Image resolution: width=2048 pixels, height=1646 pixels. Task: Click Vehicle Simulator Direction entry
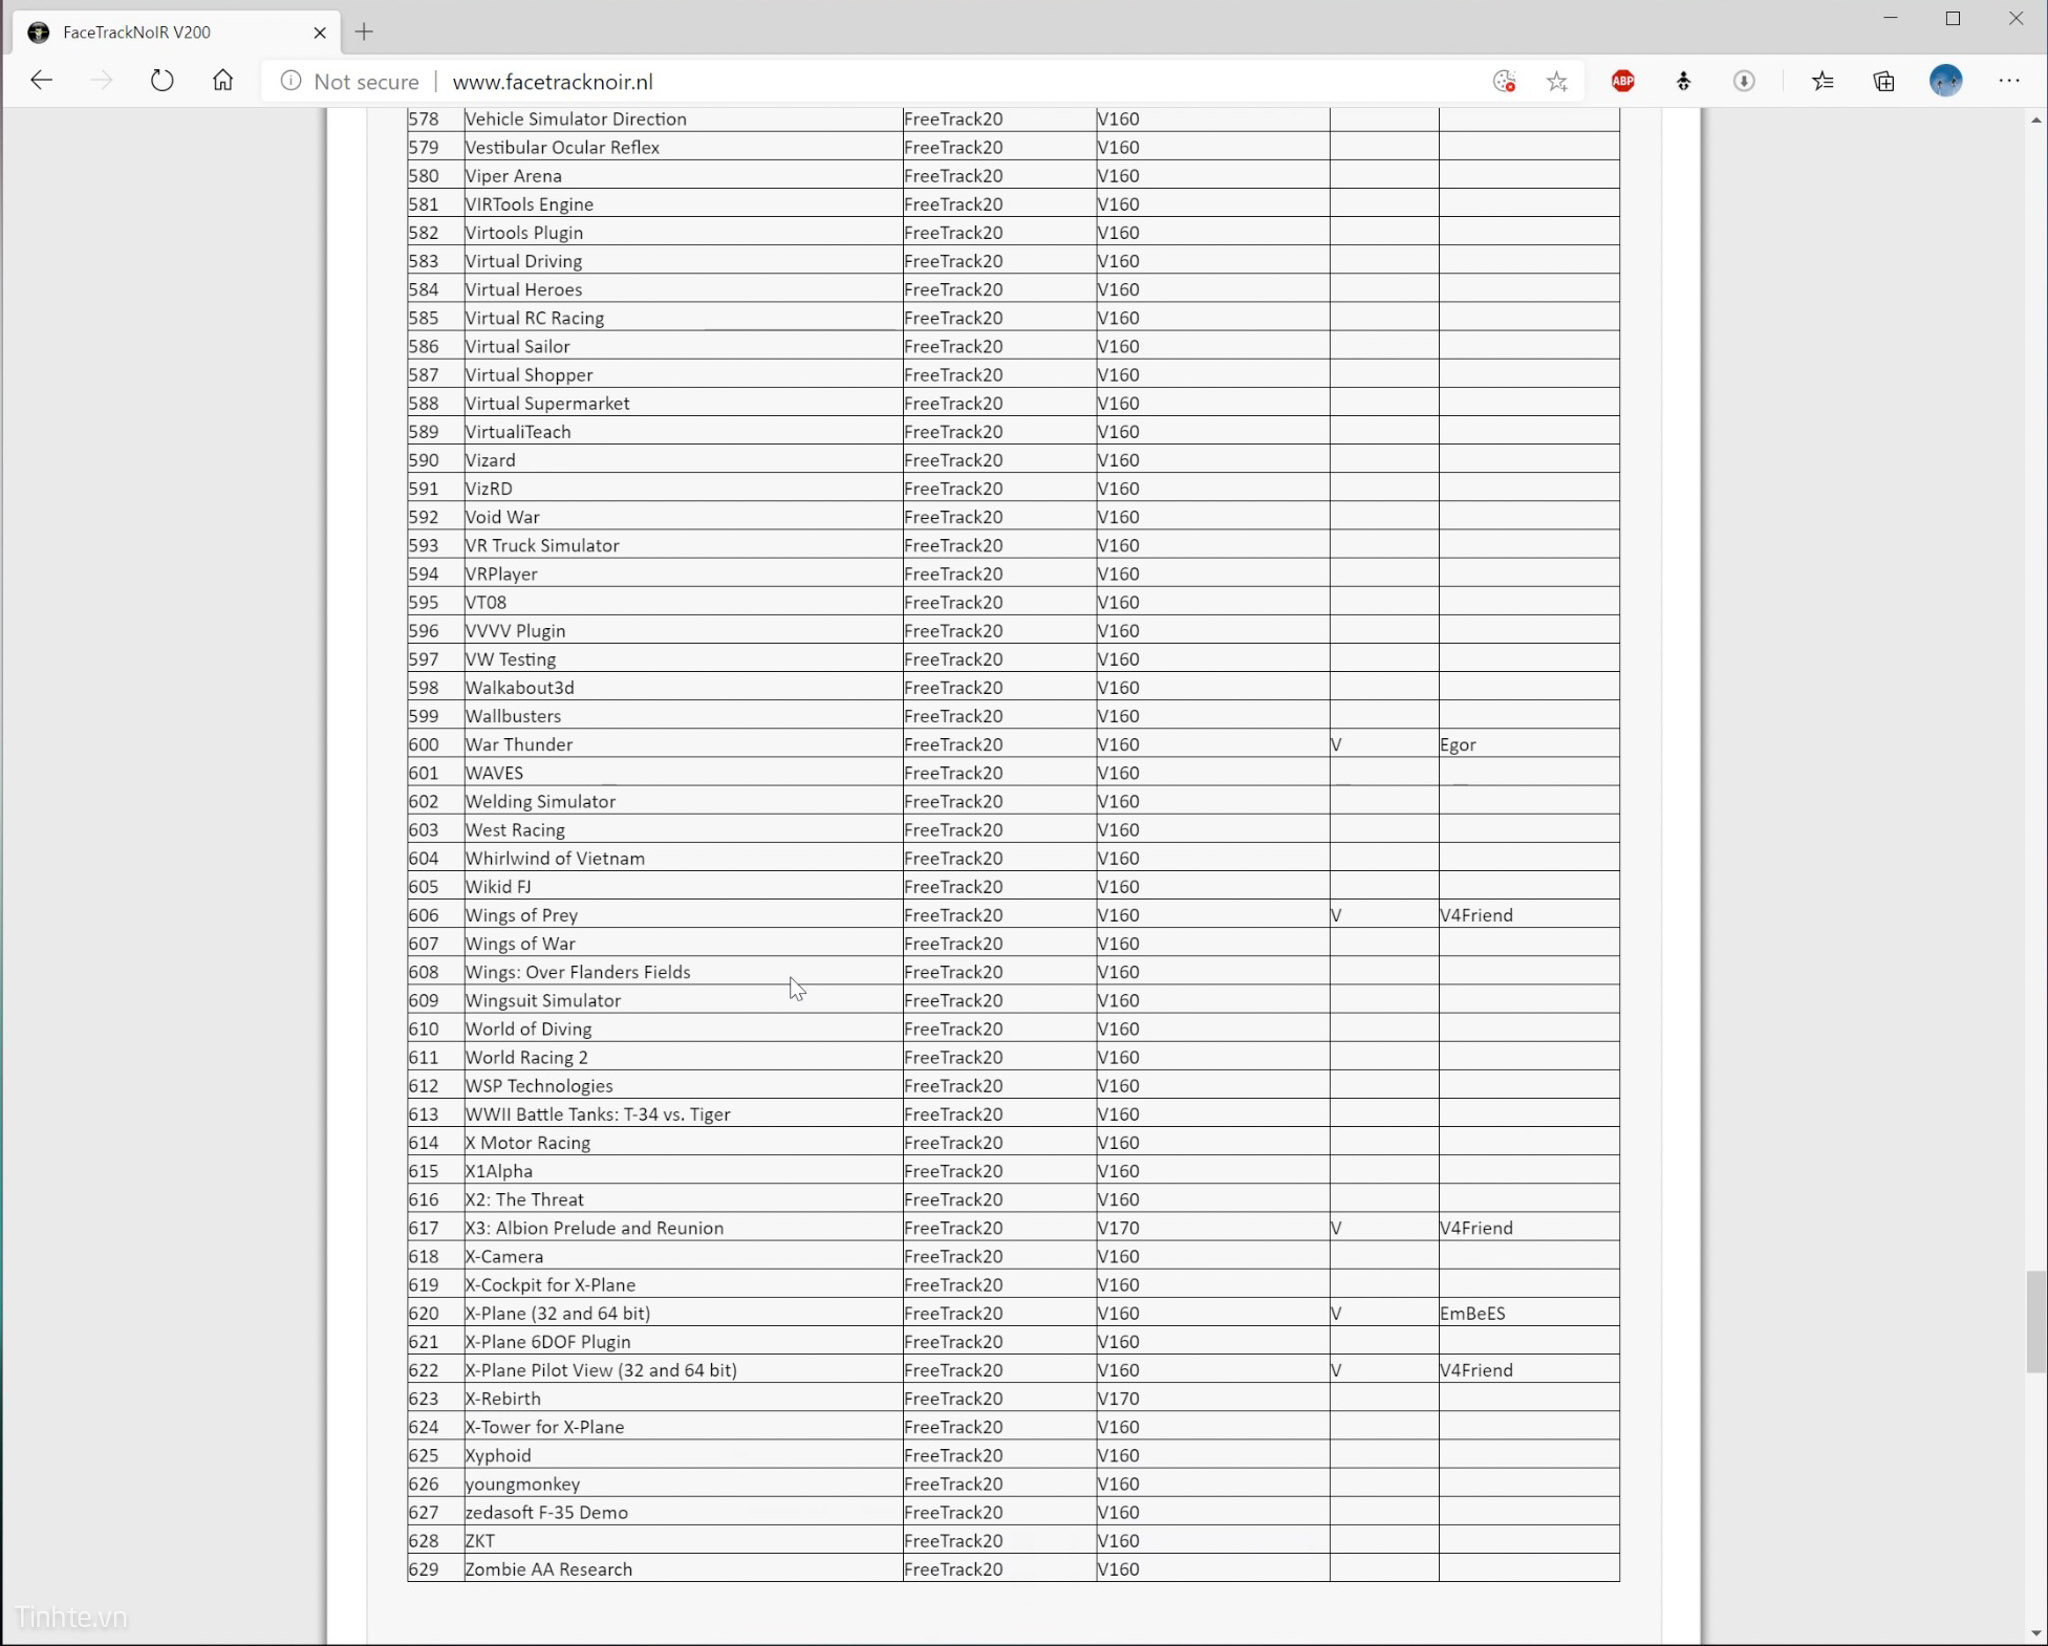pos(576,120)
